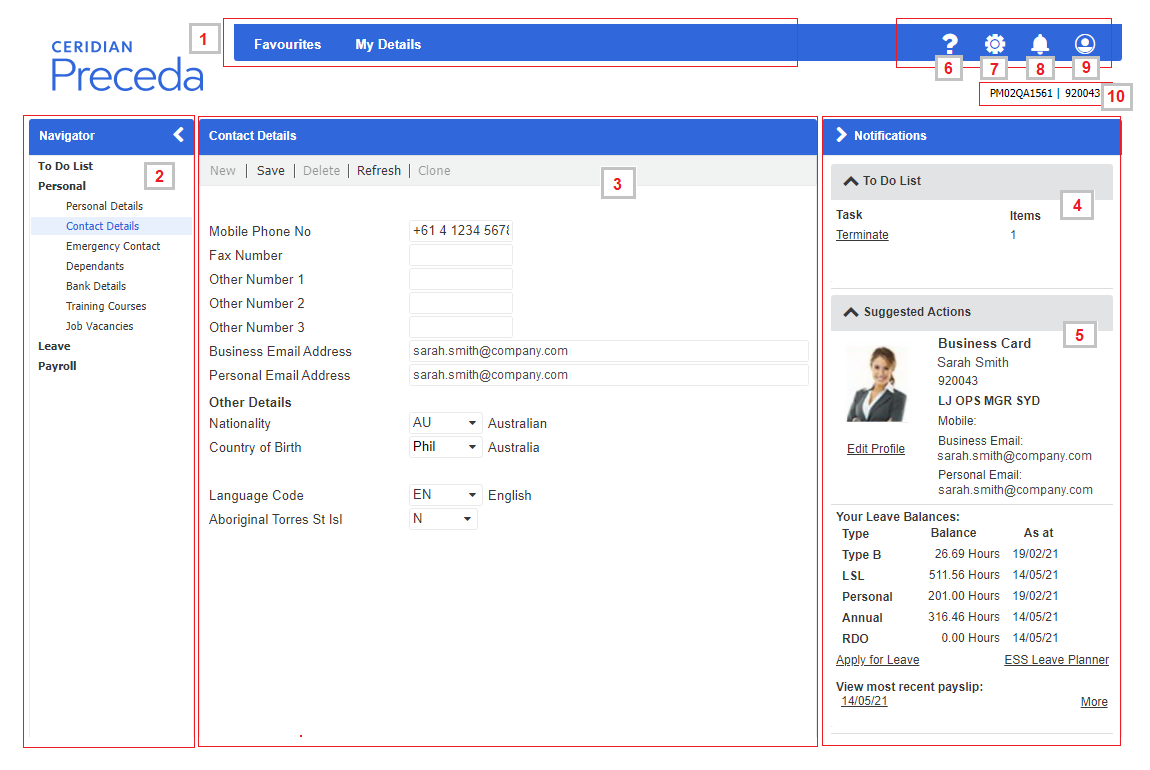This screenshot has width=1150, height=770.
Task: Click Refresh in the toolbar
Action: [x=379, y=171]
